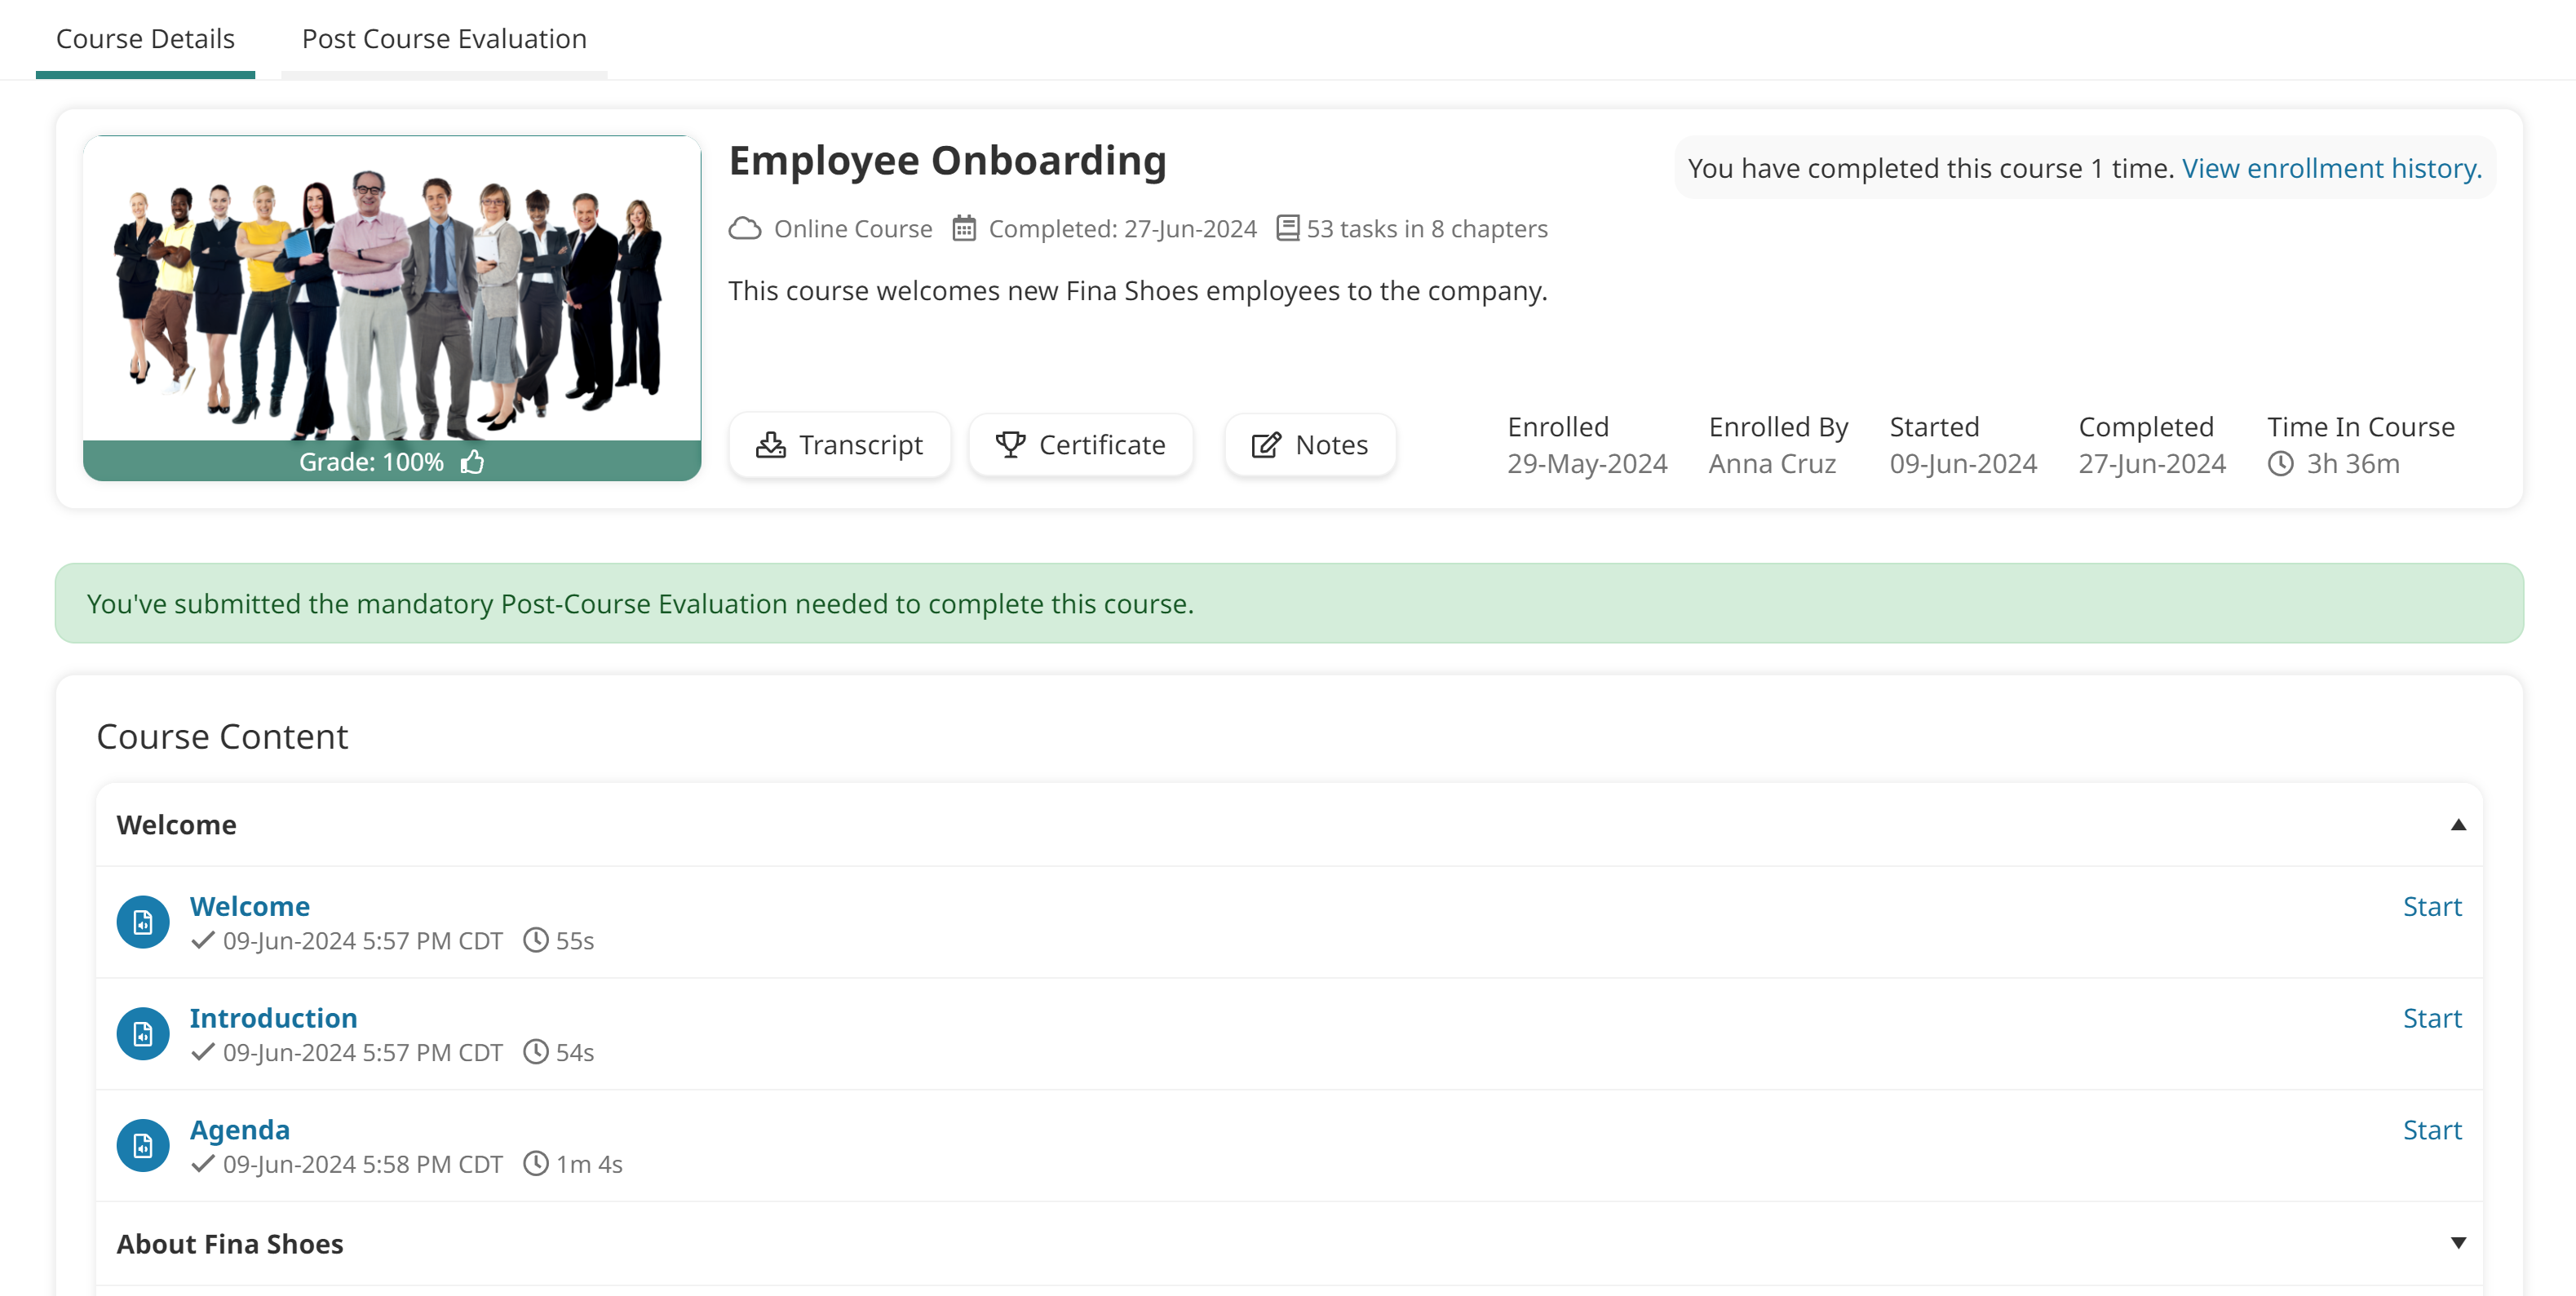This screenshot has width=2576, height=1296.
Task: Click the calendar Completed date icon
Action: 963,228
